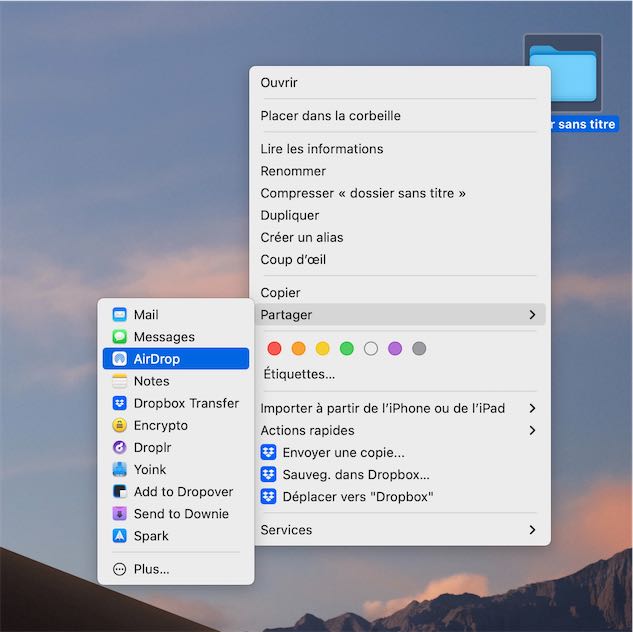The image size is (633, 632).
Task: Select Renommer in context menu
Action: [x=400, y=171]
